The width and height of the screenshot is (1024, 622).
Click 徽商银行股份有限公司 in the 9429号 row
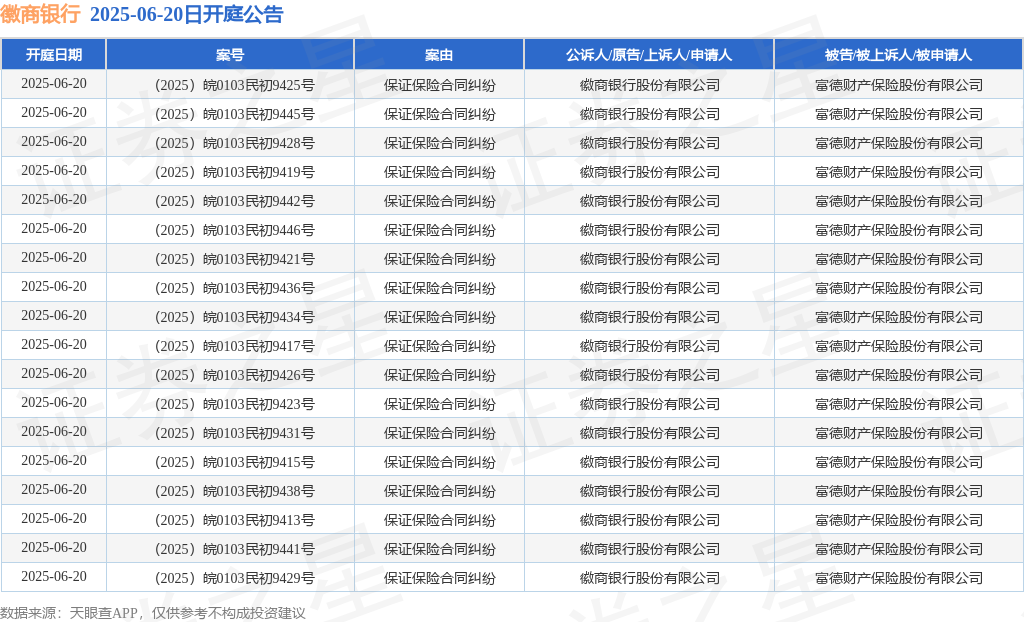click(650, 578)
